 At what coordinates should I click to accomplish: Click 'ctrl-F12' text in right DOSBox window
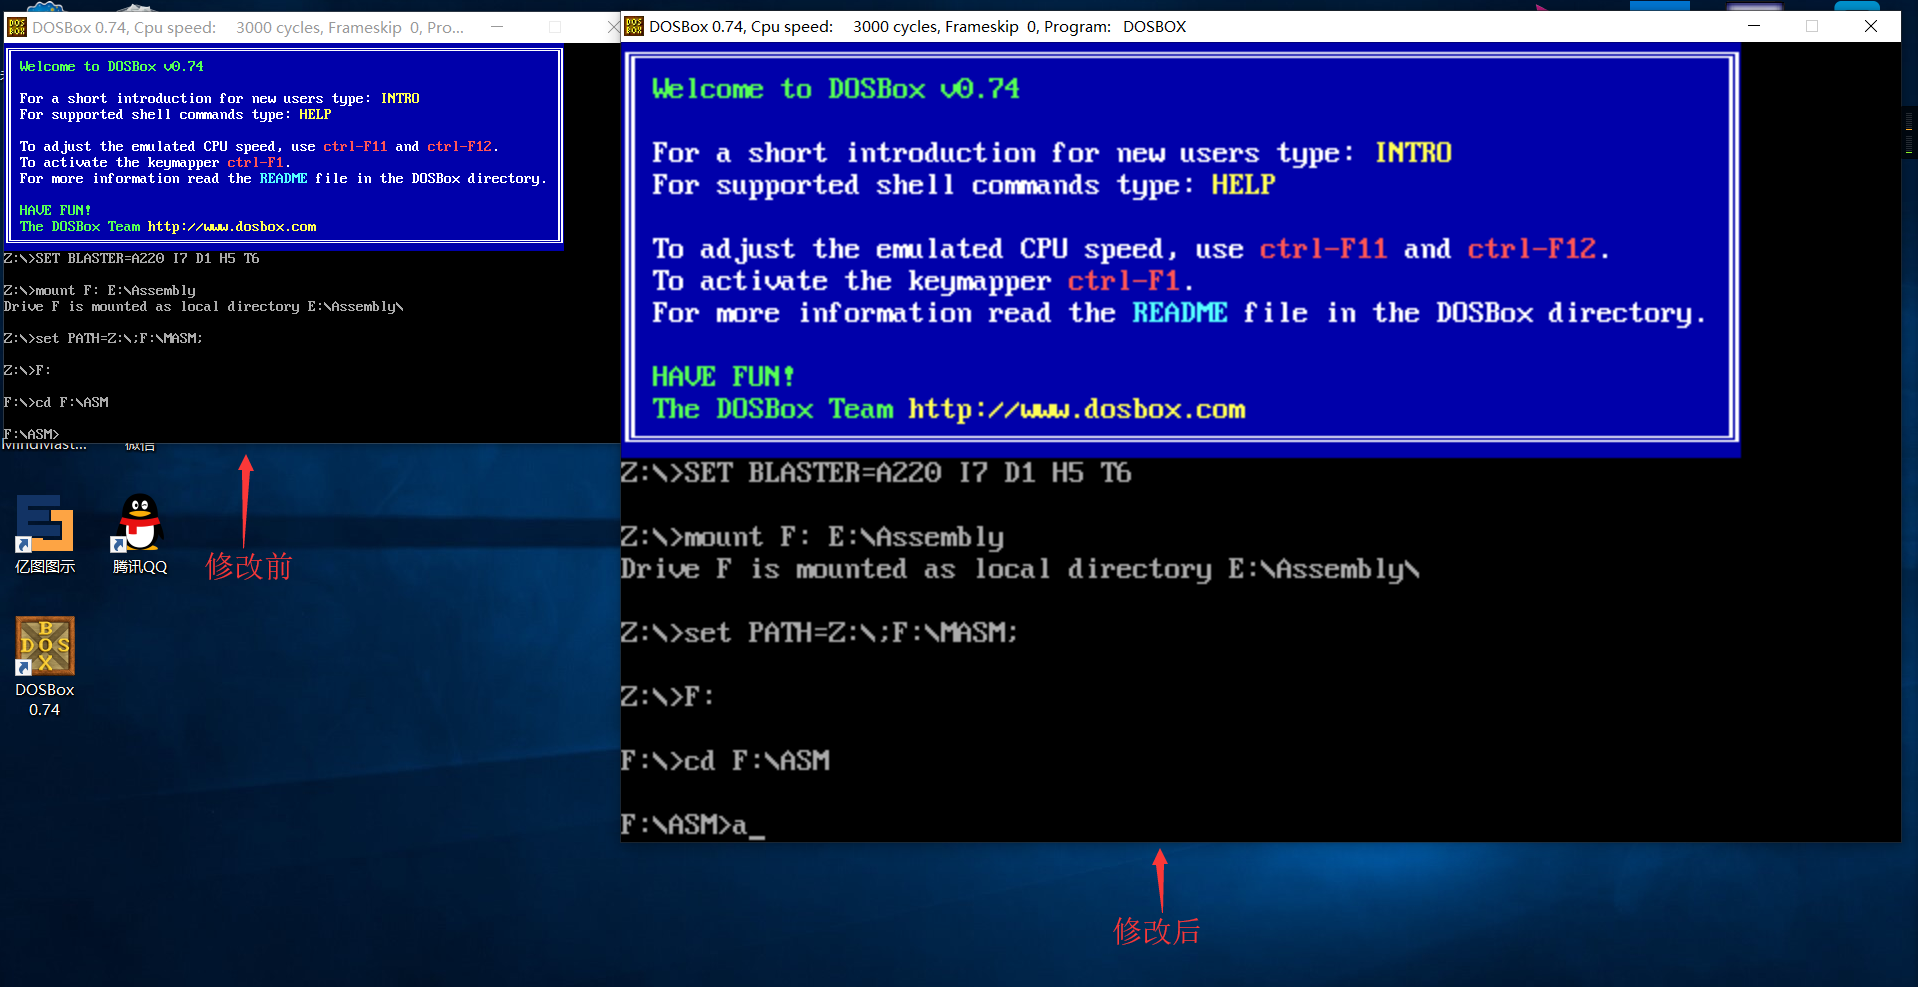click(1531, 249)
